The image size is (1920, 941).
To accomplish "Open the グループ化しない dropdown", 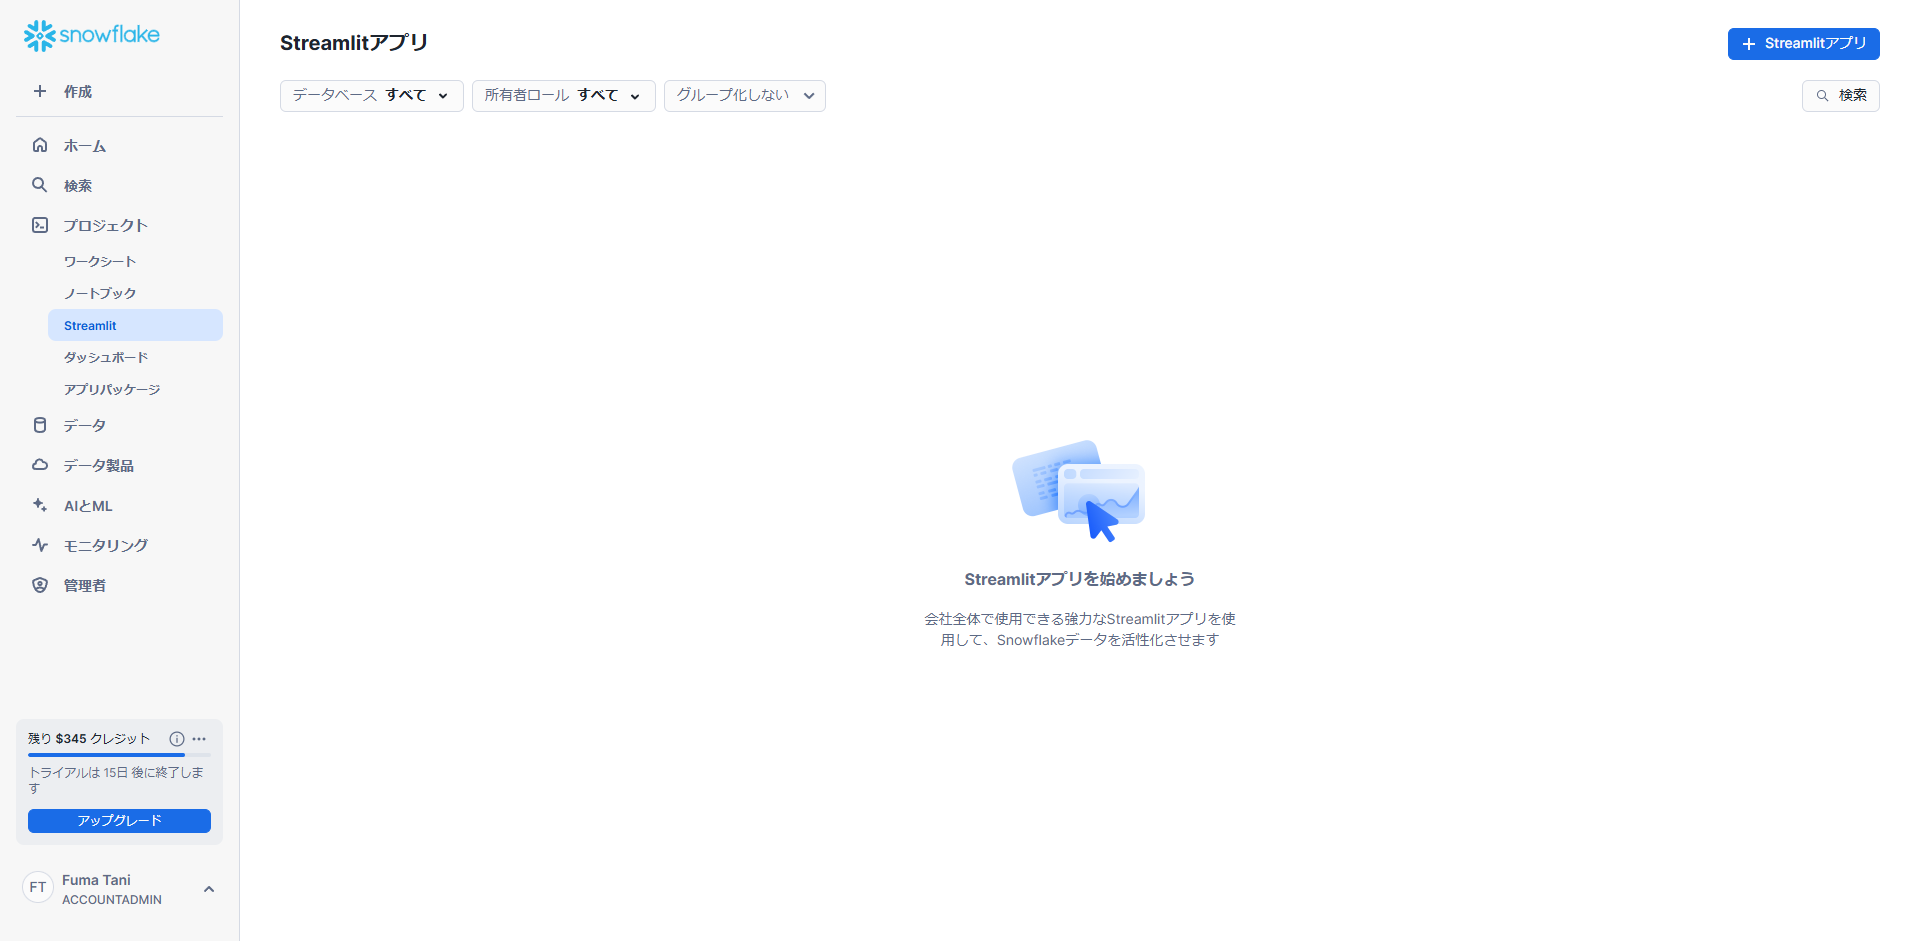I will [744, 95].
